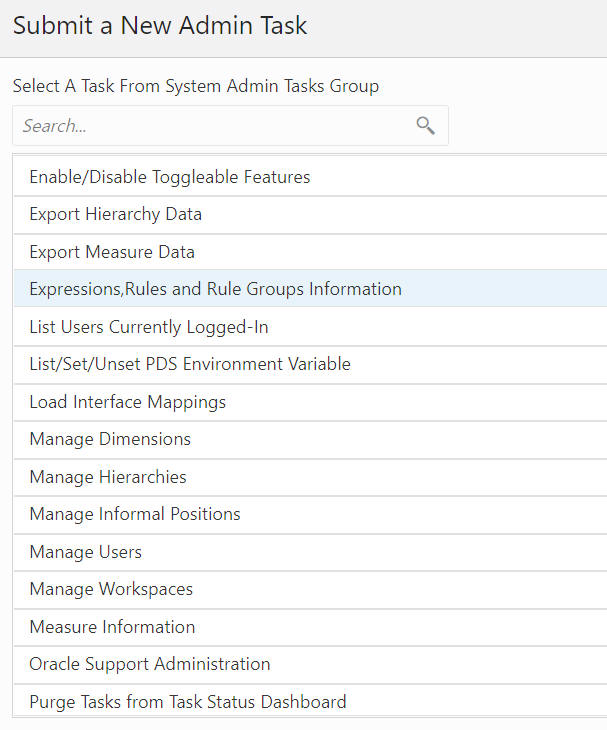Click empty area right of Manage Users row
This screenshot has height=730, width=607.
click(x=450, y=552)
